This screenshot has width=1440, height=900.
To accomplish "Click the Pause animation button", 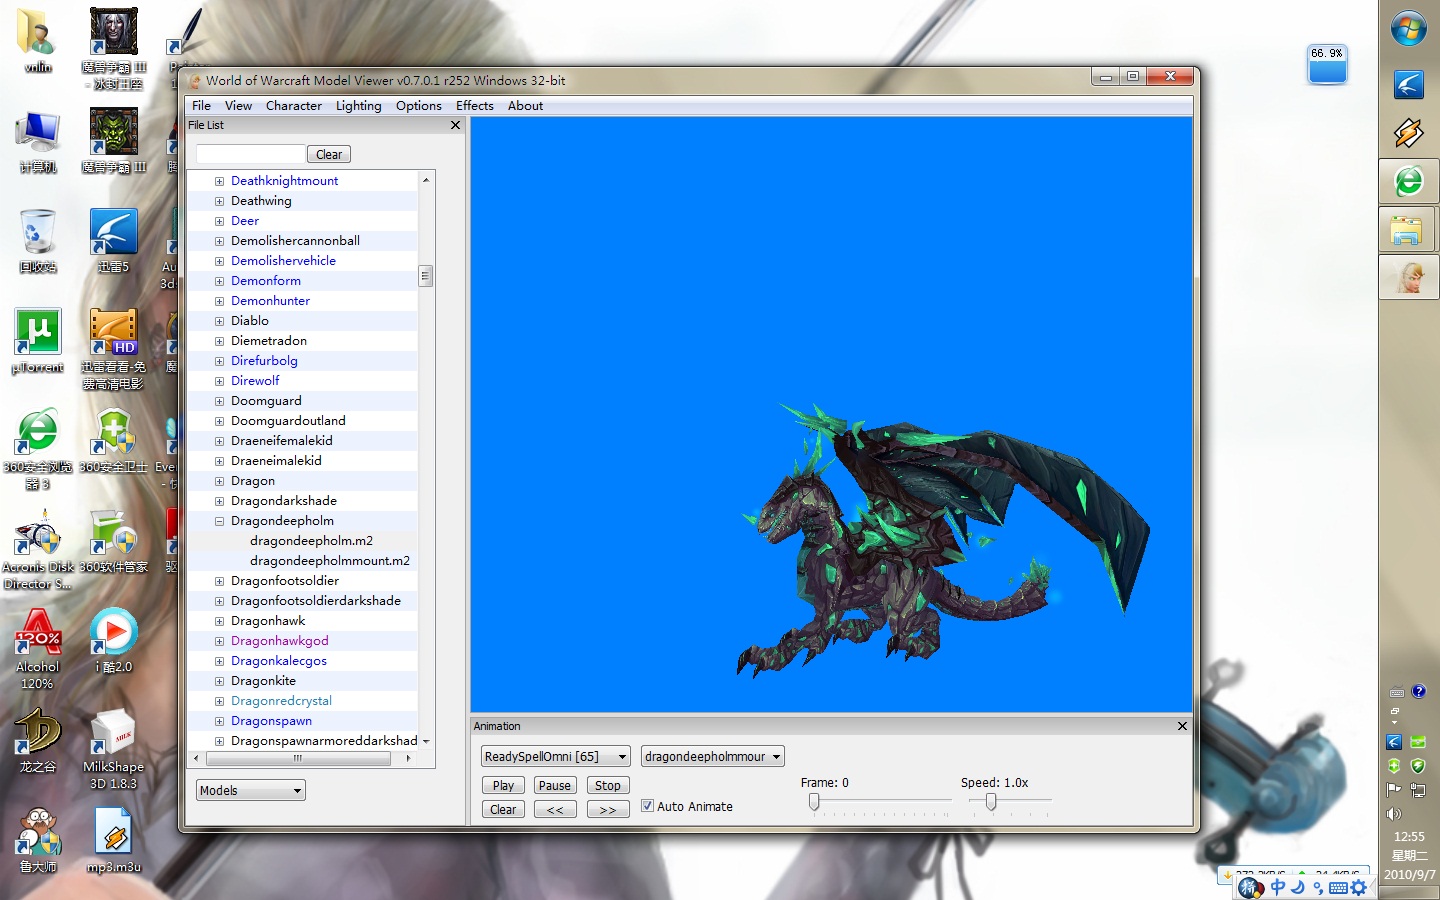I will point(555,785).
